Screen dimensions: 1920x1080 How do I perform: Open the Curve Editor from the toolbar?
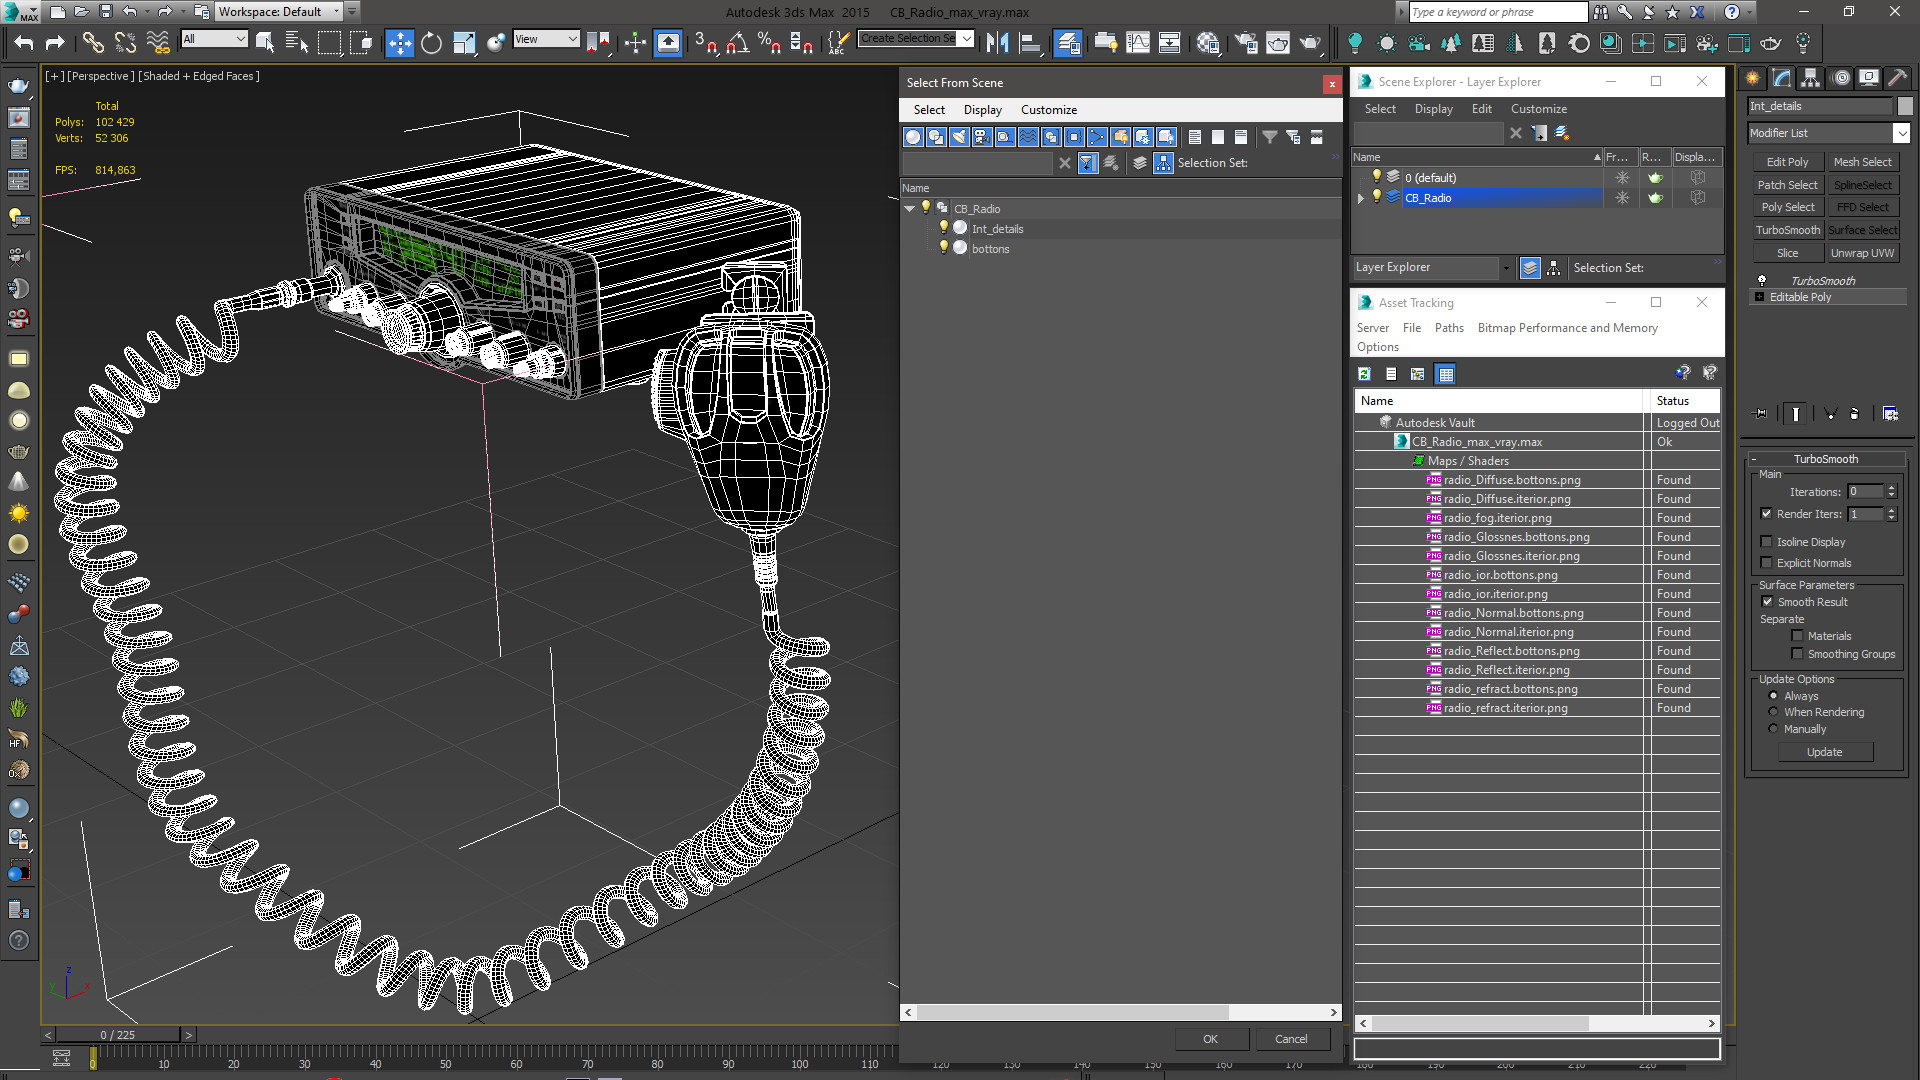click(x=1138, y=43)
